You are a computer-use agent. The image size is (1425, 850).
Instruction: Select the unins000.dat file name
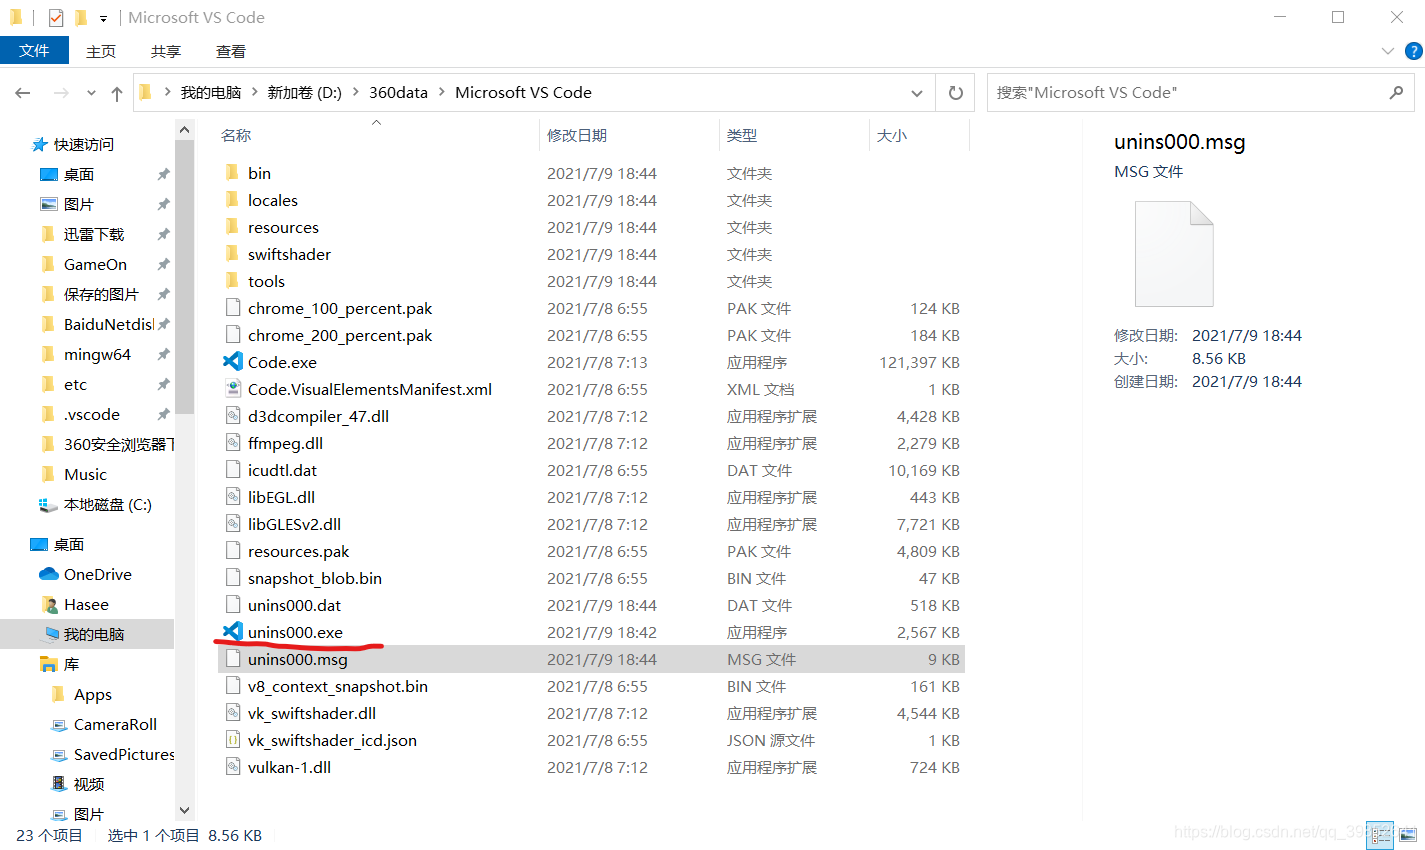coord(294,605)
